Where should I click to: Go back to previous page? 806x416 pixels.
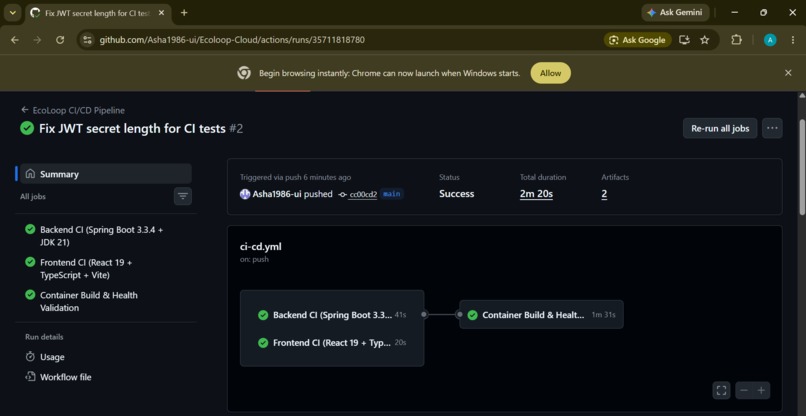pyautogui.click(x=14, y=40)
